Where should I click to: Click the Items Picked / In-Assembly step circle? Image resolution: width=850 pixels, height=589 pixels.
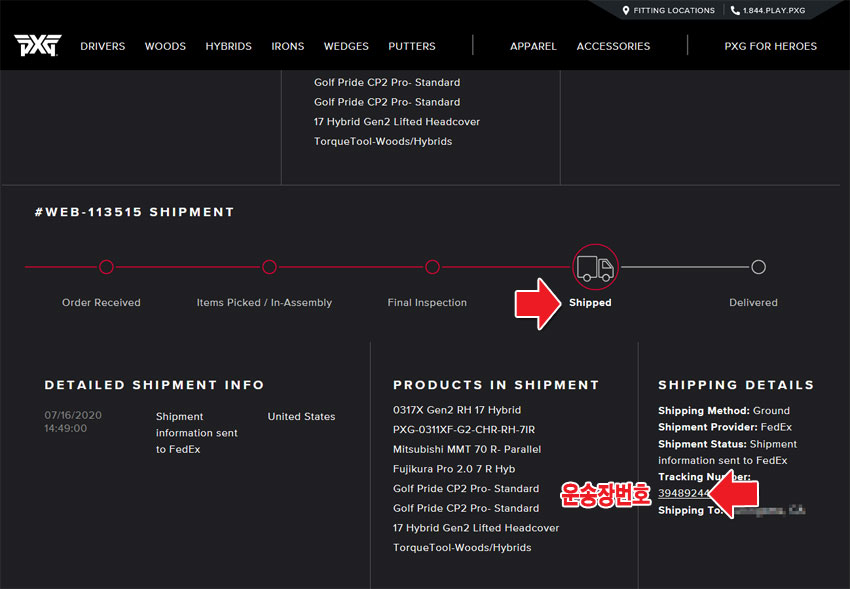click(x=269, y=267)
